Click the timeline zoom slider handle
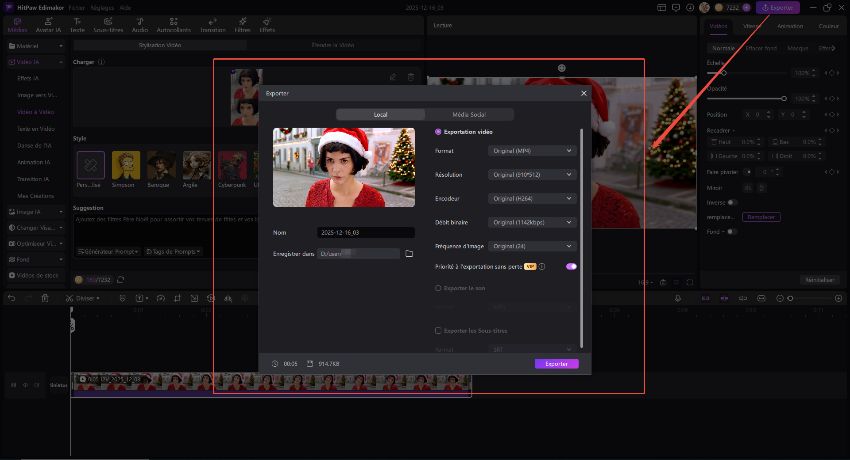The height and width of the screenshot is (460, 850). click(790, 298)
